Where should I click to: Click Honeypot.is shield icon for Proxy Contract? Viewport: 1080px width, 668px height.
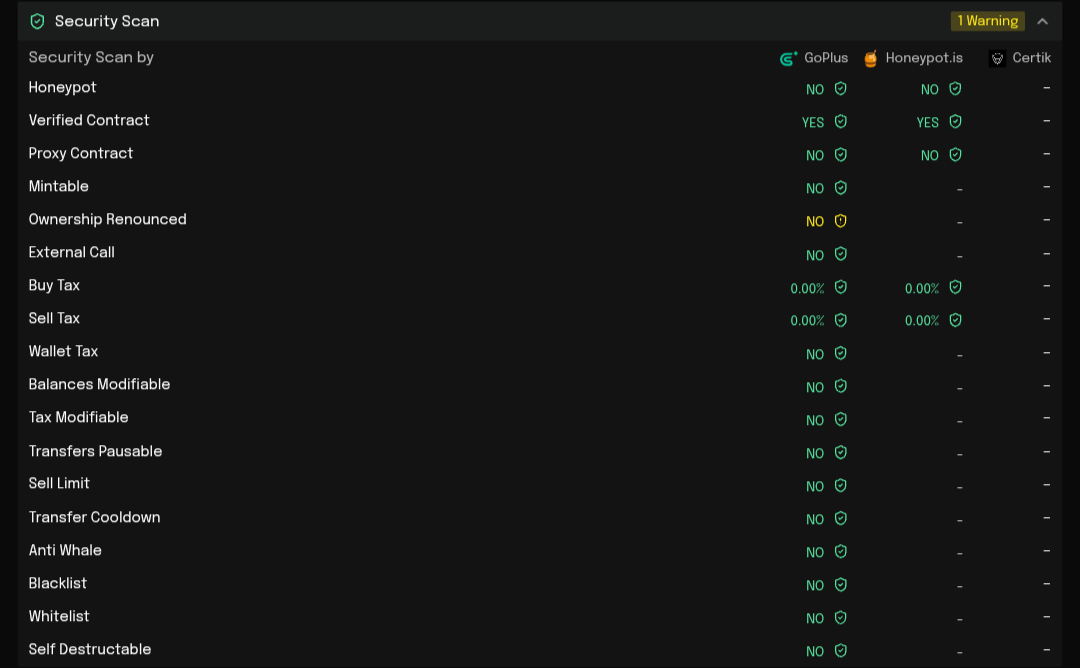coord(955,155)
